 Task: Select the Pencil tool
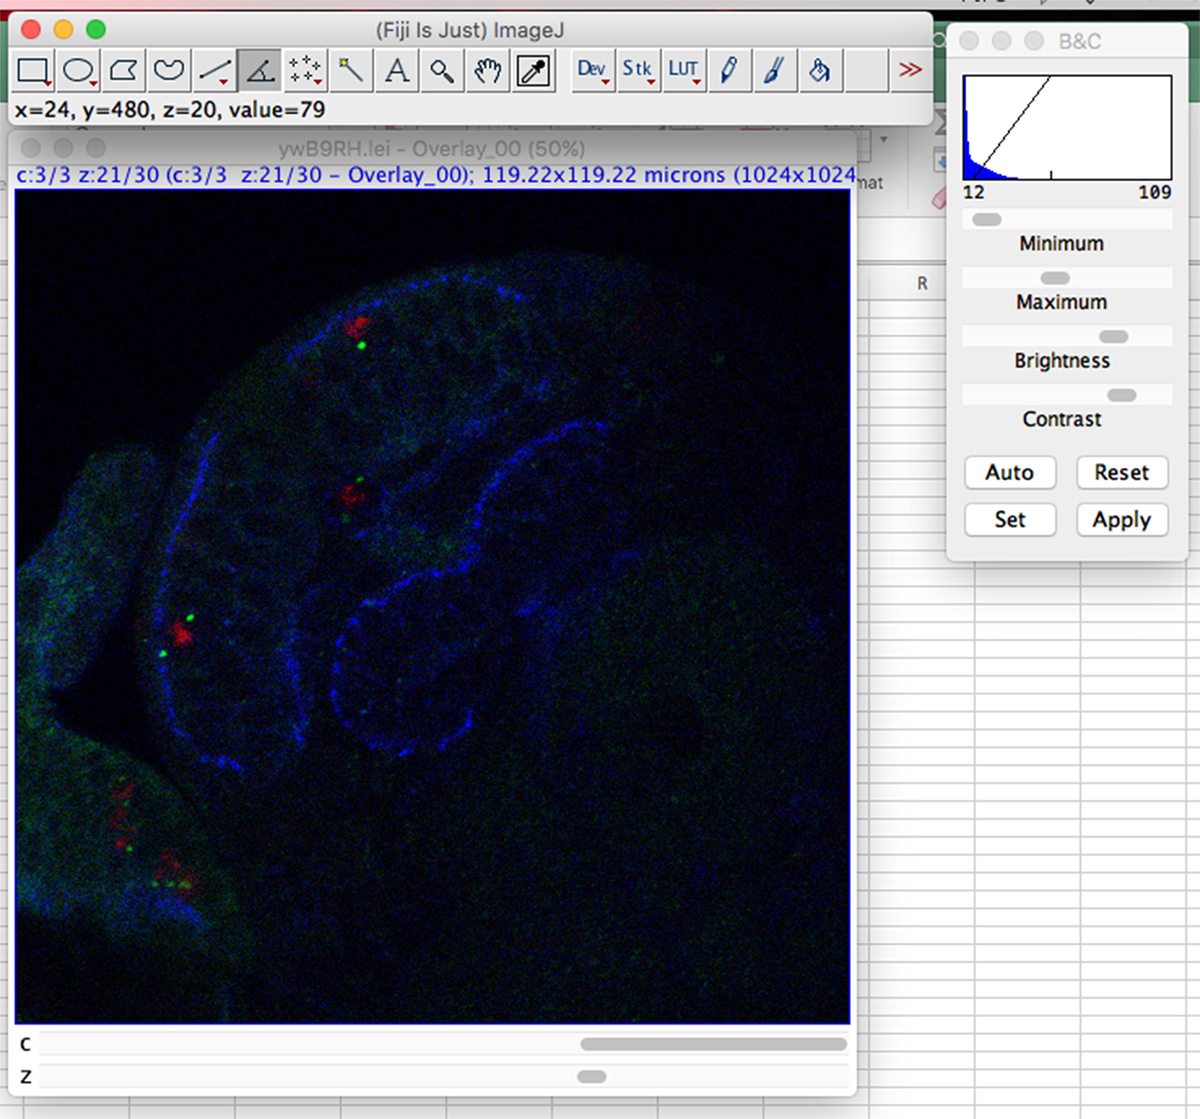(x=729, y=70)
